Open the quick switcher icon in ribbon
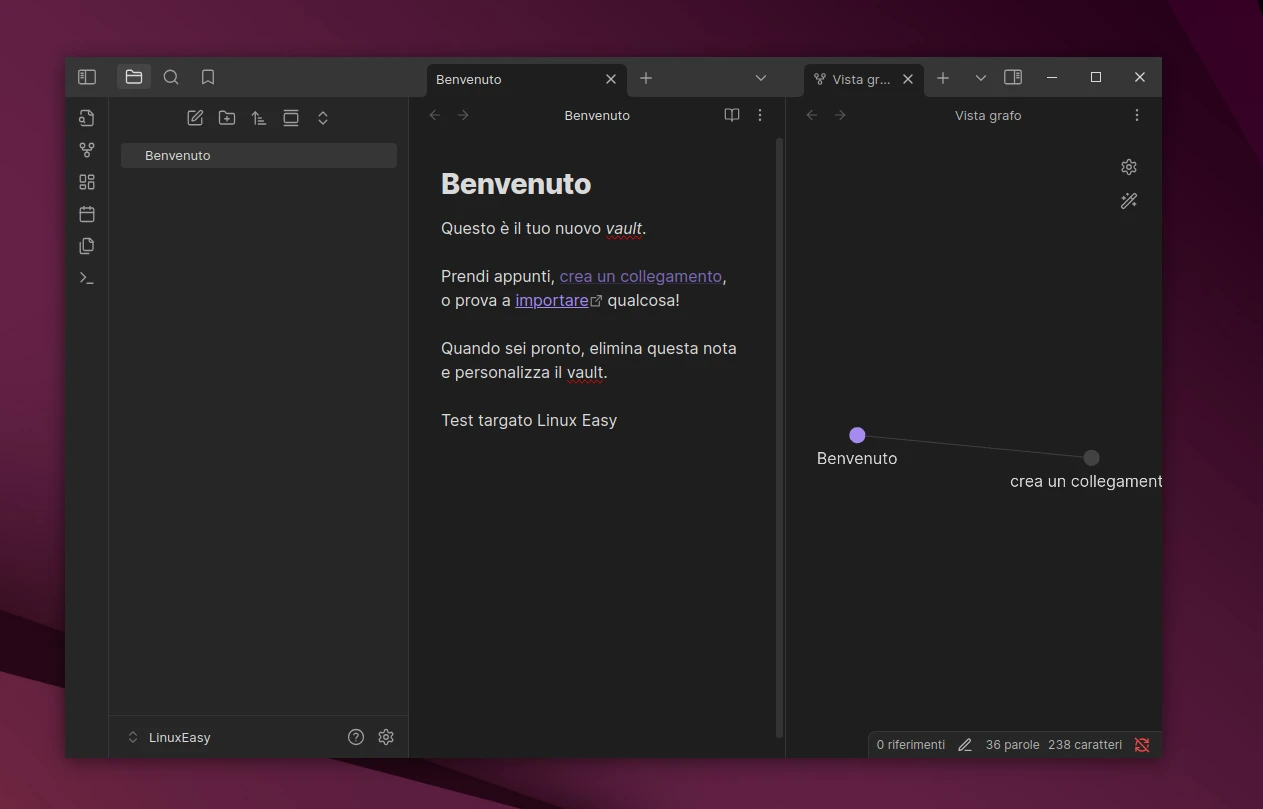Image resolution: width=1263 pixels, height=809 pixels. pyautogui.click(x=87, y=118)
